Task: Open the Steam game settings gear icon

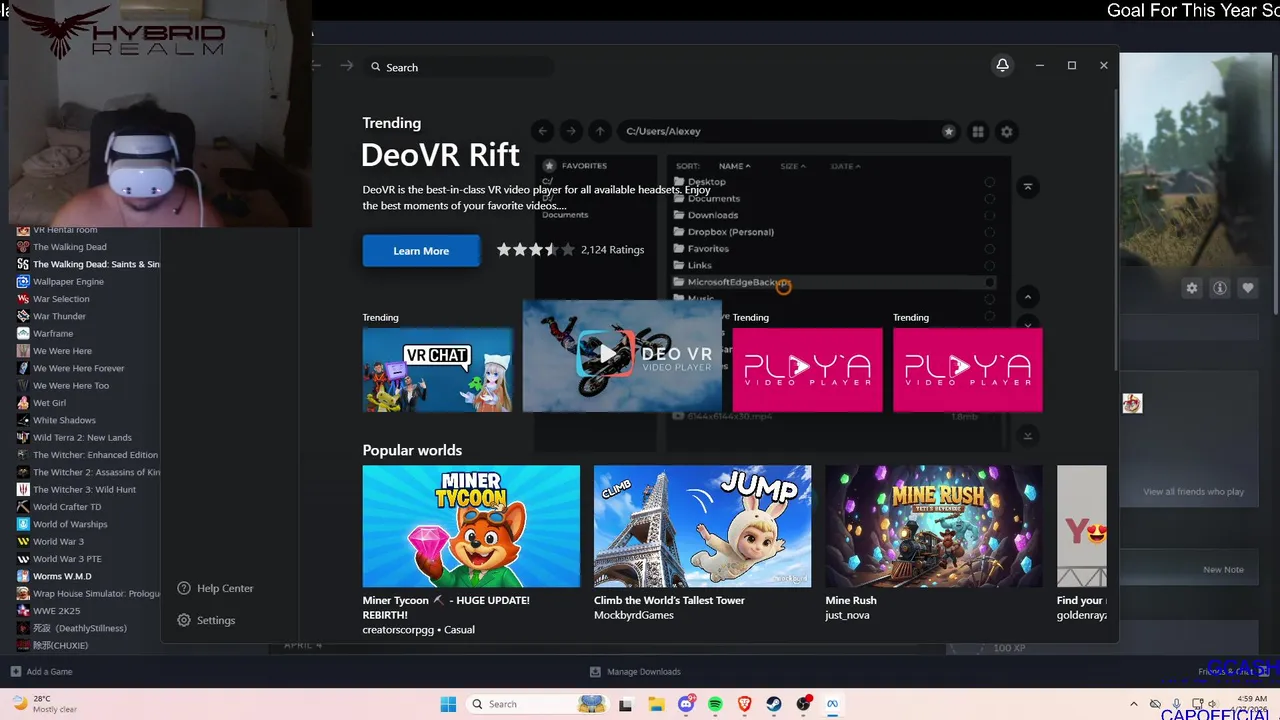Action: (1192, 288)
